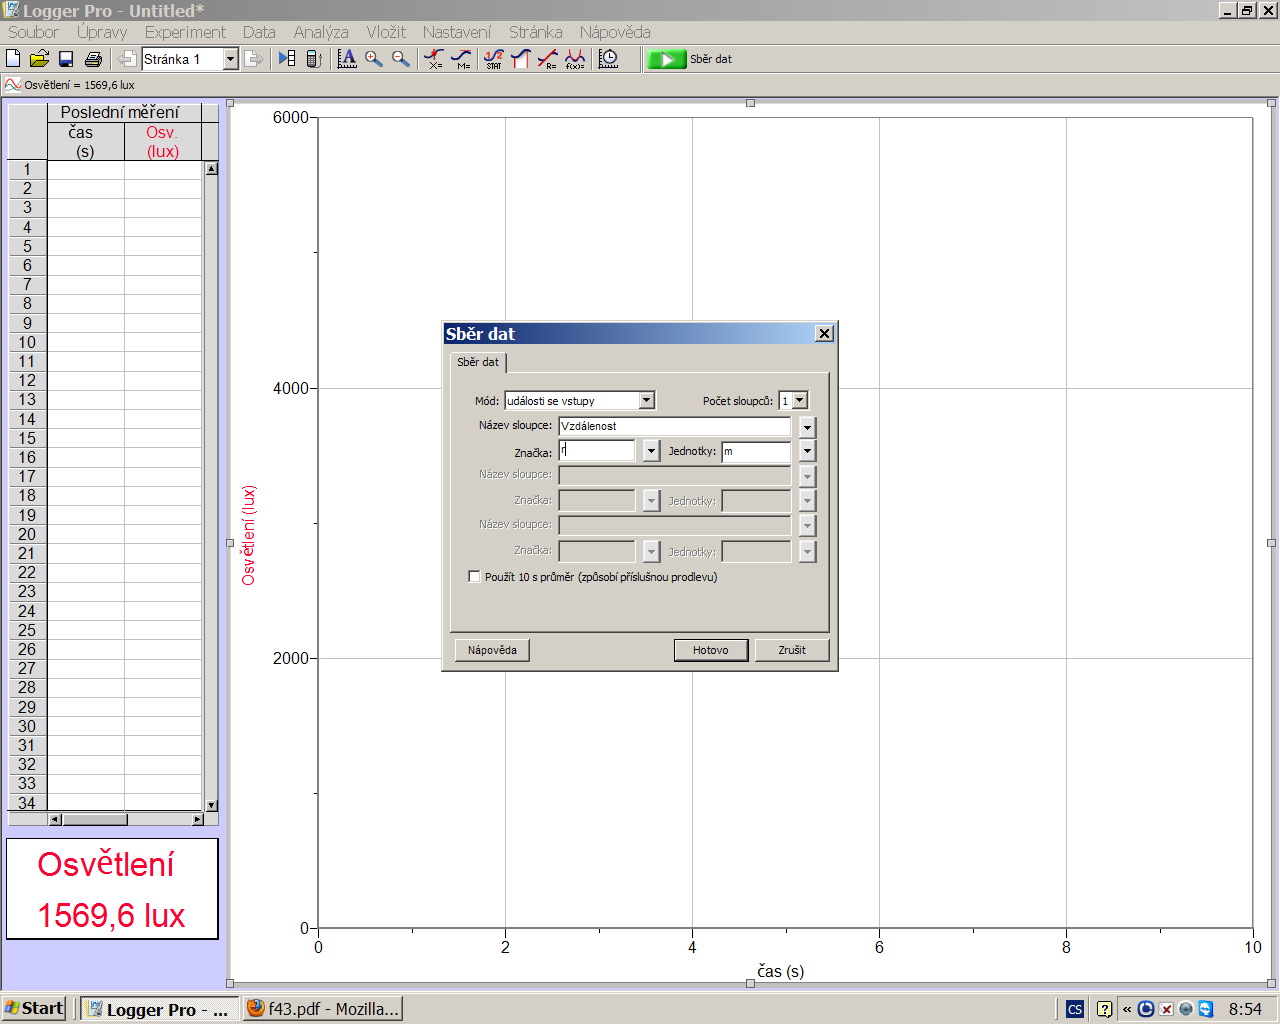This screenshot has height=1024, width=1280.
Task: Click the New file toolbar icon
Action: 13,59
